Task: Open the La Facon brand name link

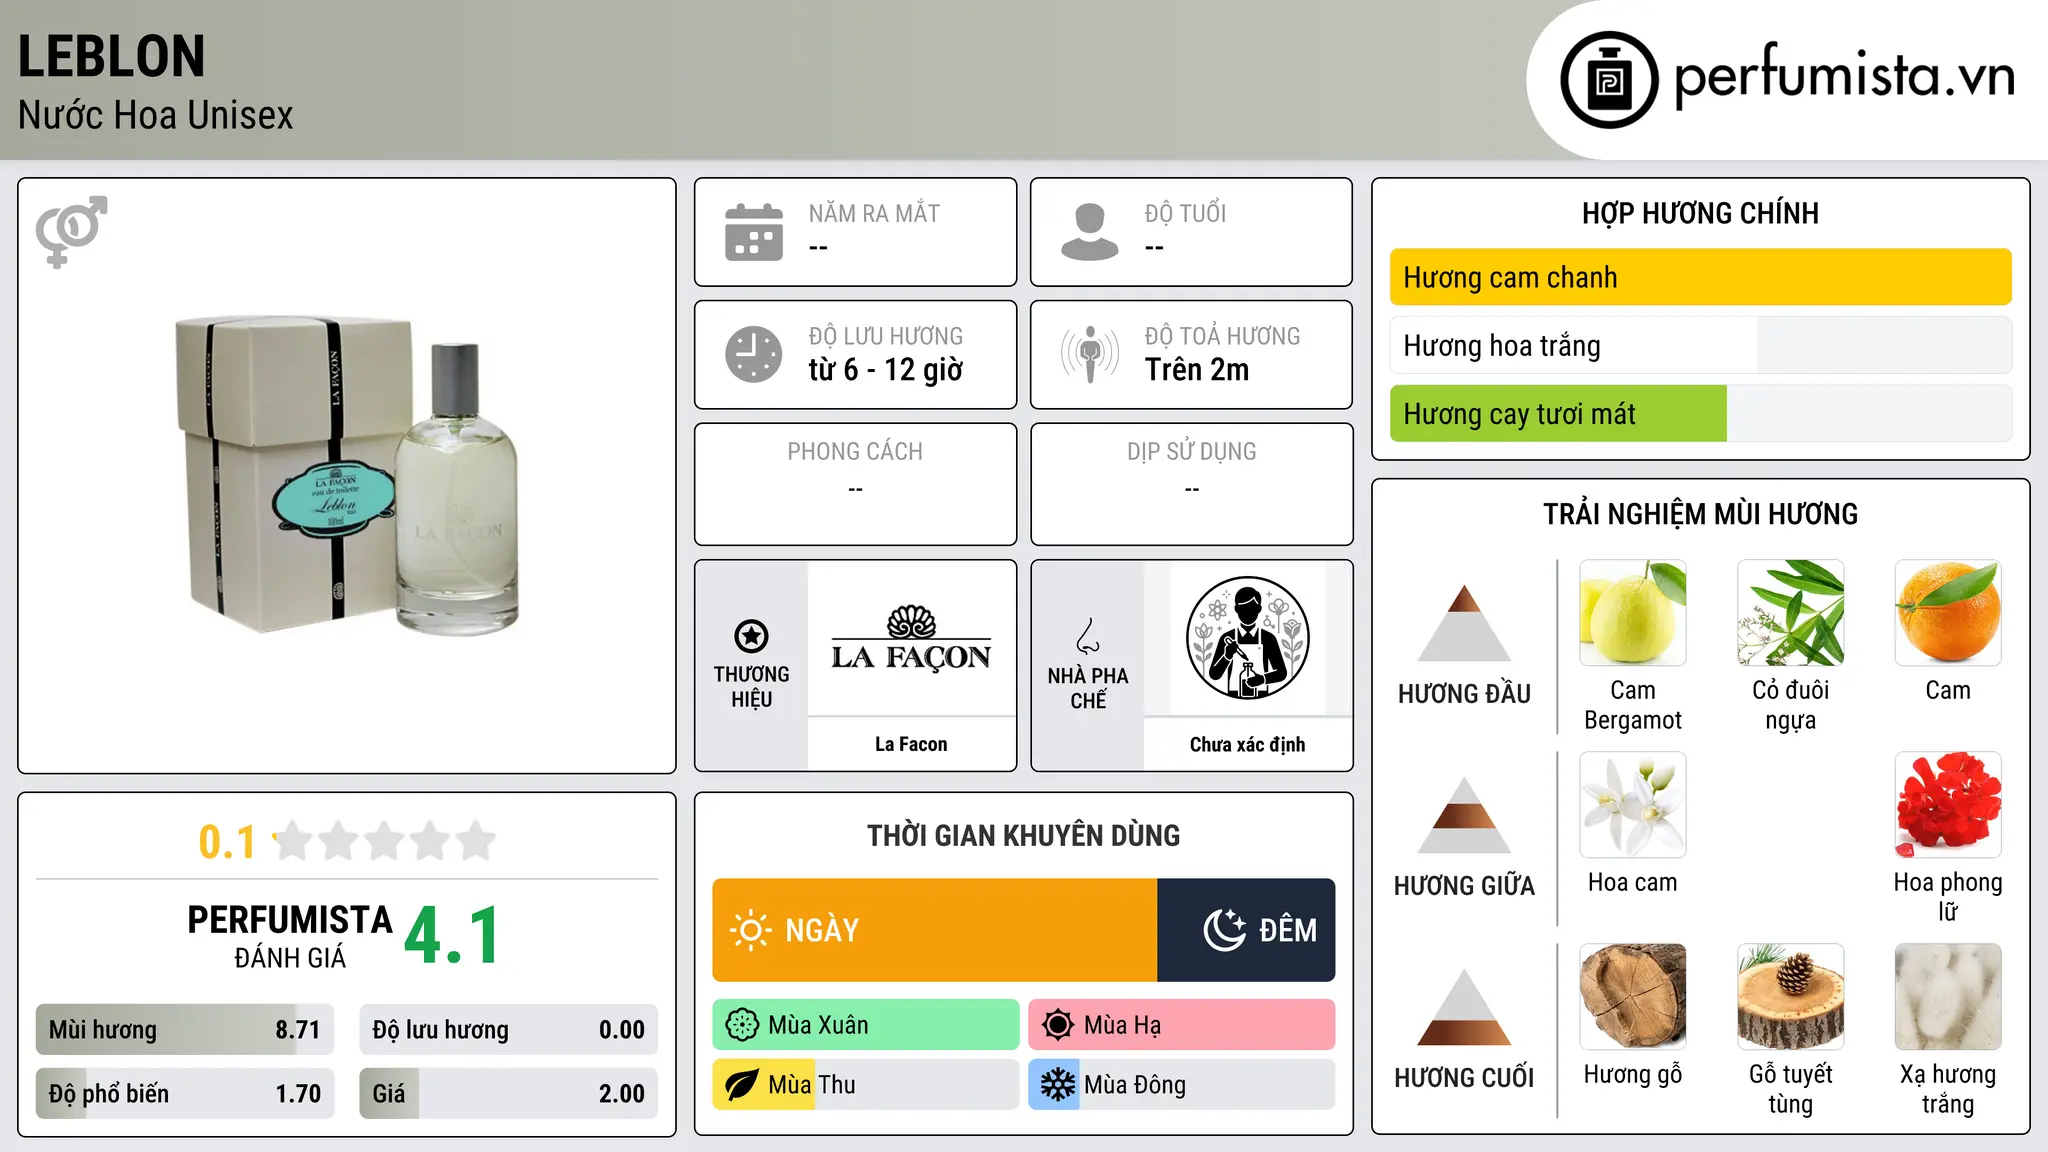Action: pos(911,744)
